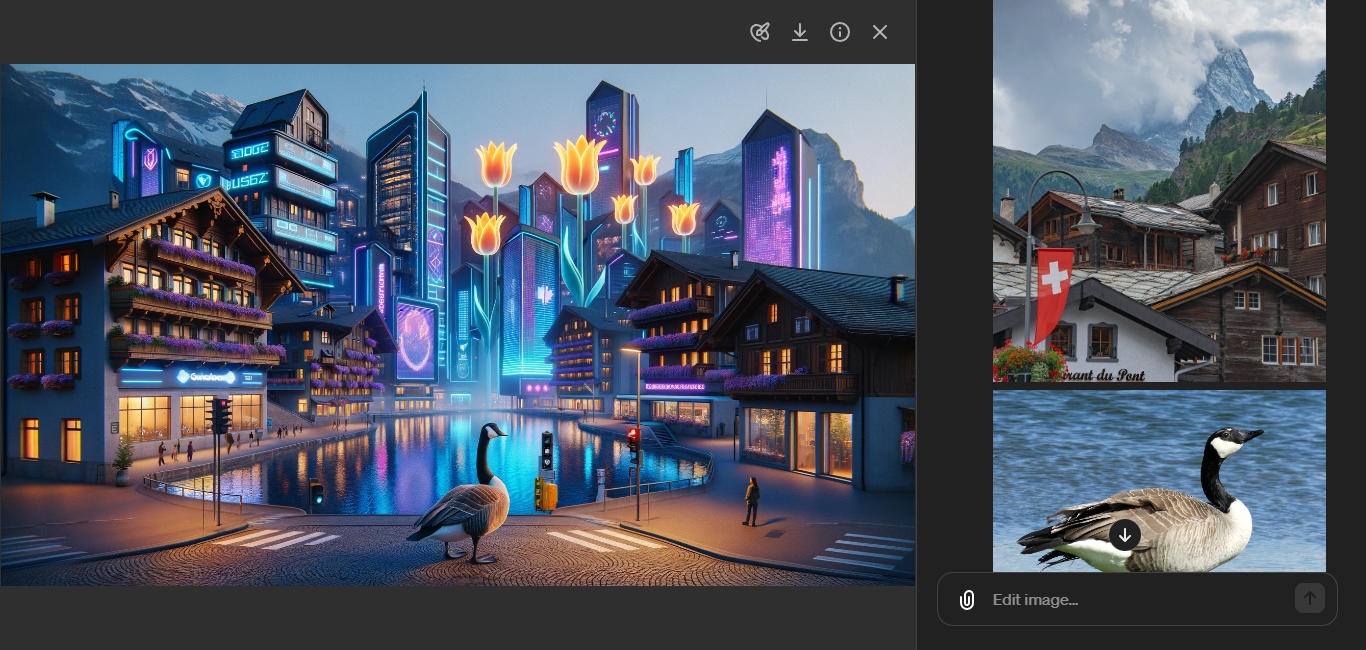
Task: Download the generated image
Action: pyautogui.click(x=800, y=32)
